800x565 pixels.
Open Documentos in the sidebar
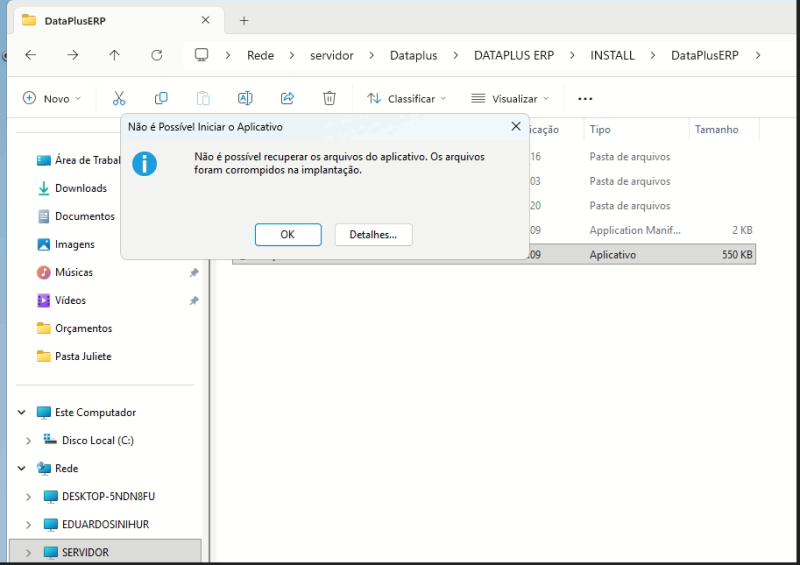tap(76, 216)
